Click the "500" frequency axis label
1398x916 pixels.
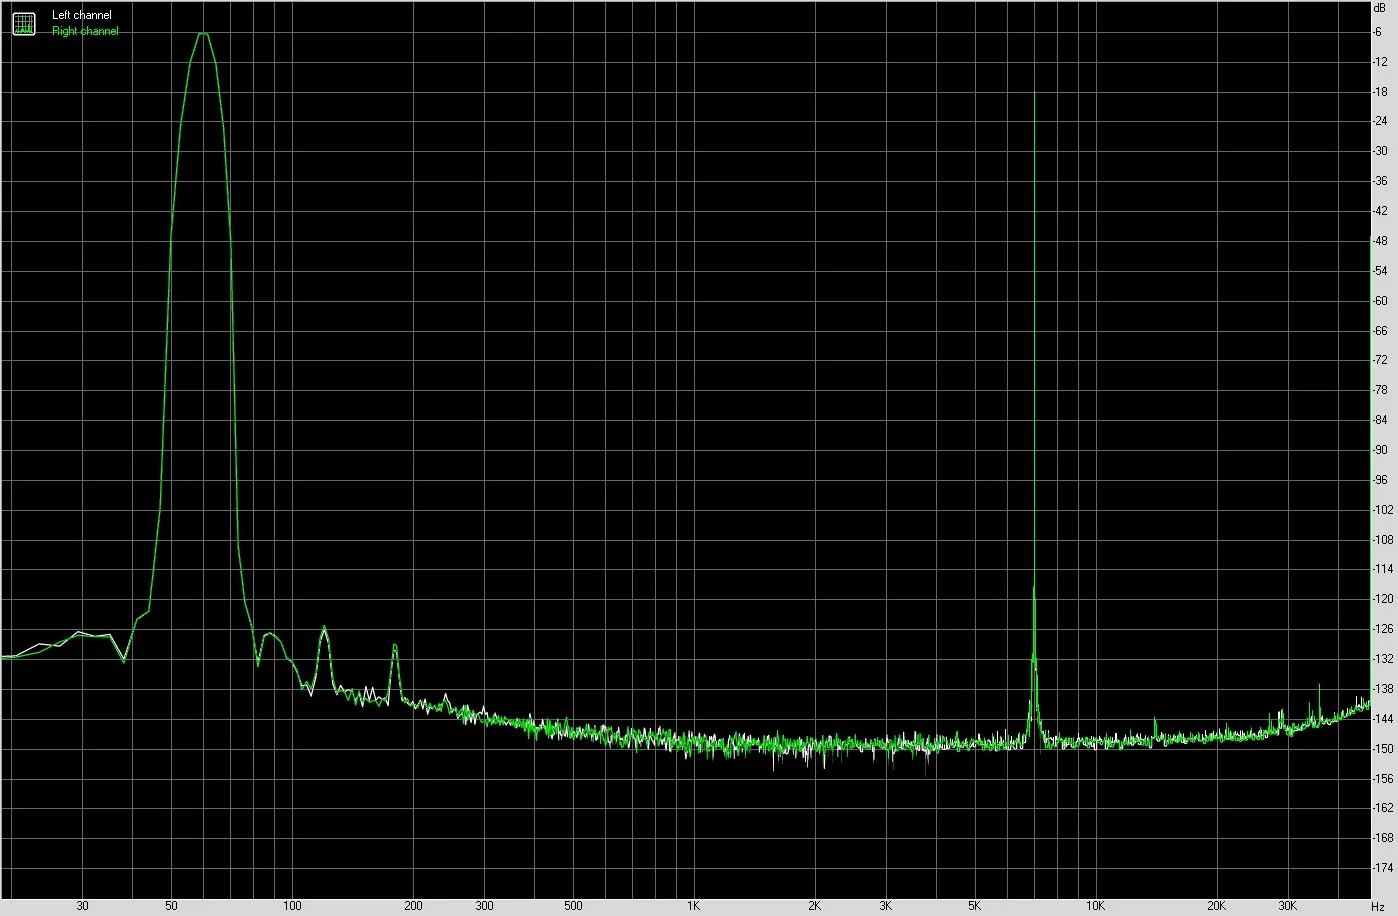573,906
